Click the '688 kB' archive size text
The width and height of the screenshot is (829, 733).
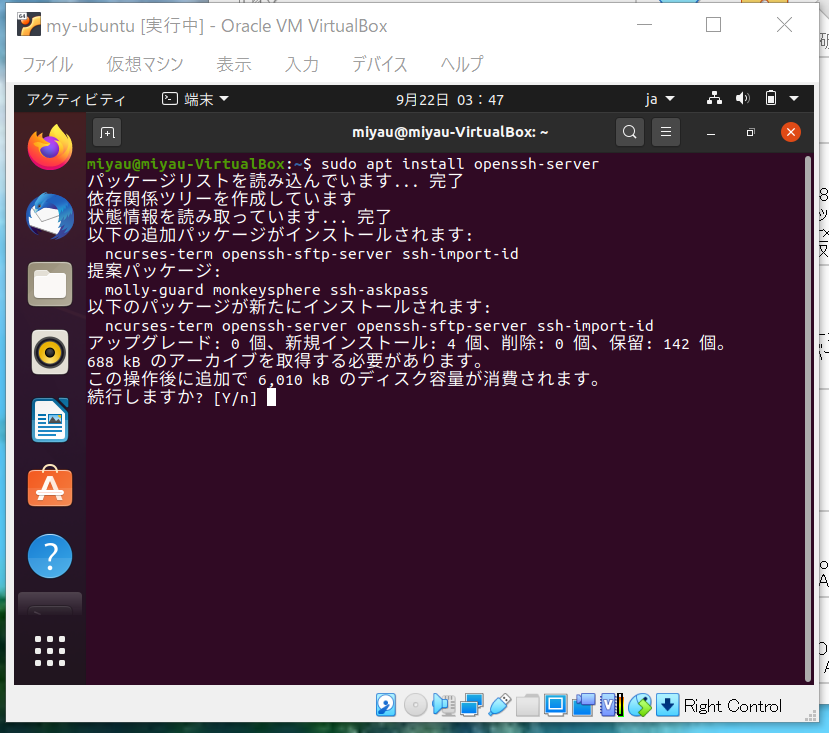(x=114, y=362)
